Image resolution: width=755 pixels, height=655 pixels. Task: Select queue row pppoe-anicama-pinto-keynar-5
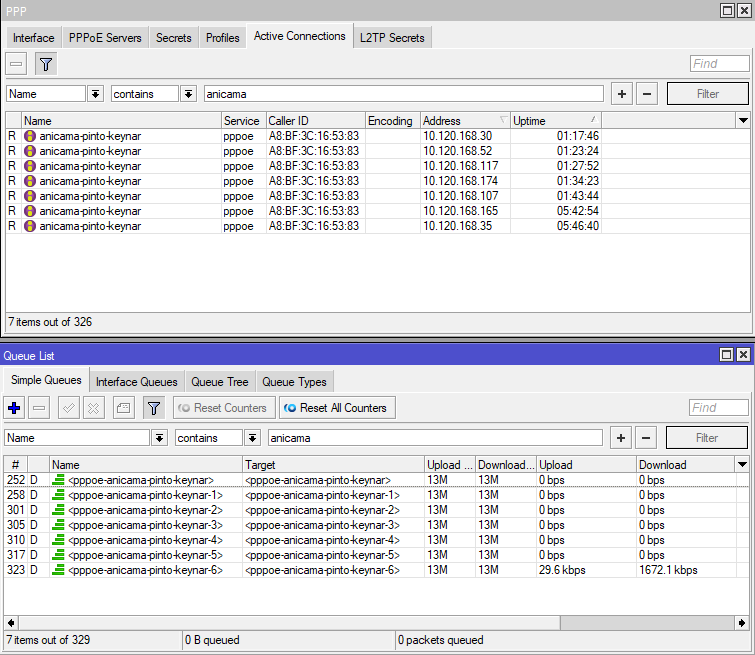point(370,554)
